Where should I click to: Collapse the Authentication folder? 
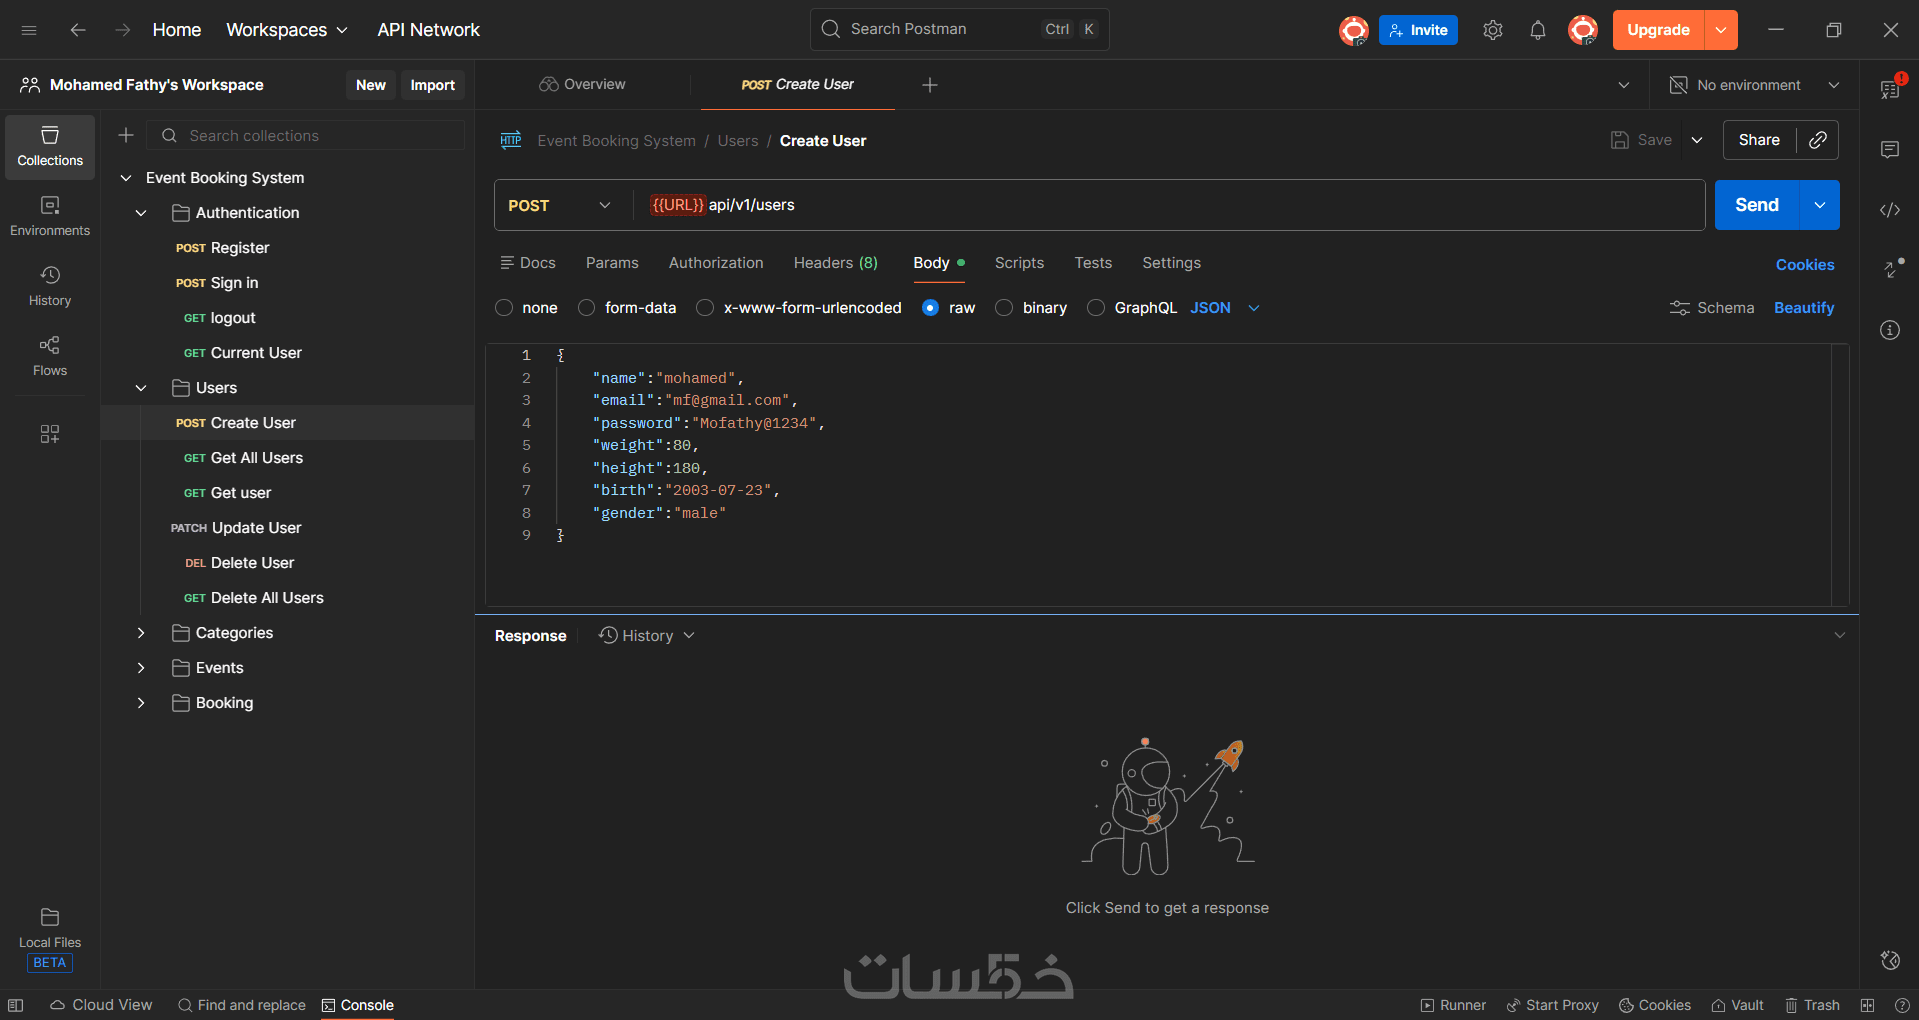(141, 213)
